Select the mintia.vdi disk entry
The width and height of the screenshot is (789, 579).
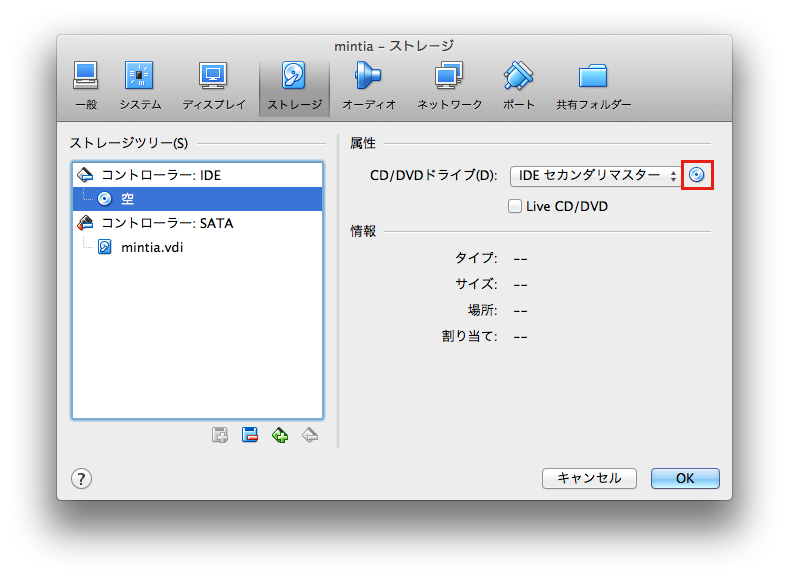pos(151,247)
